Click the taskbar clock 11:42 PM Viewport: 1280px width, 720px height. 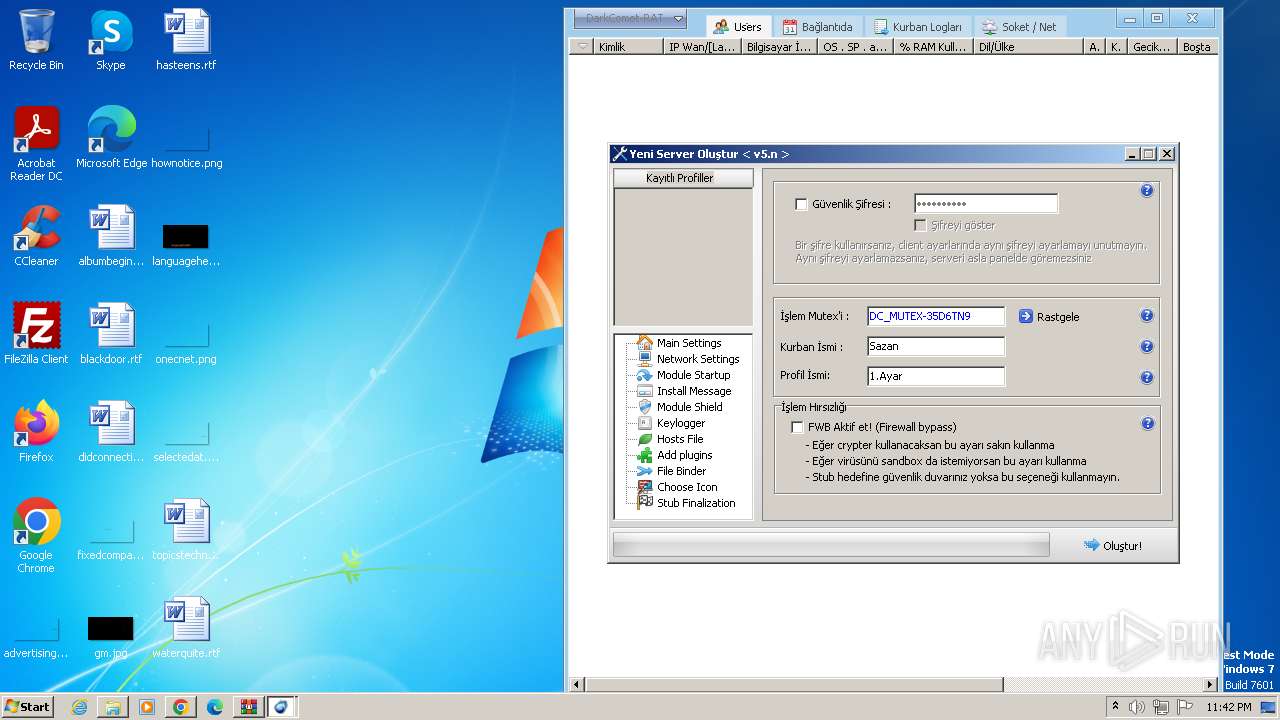1228,707
